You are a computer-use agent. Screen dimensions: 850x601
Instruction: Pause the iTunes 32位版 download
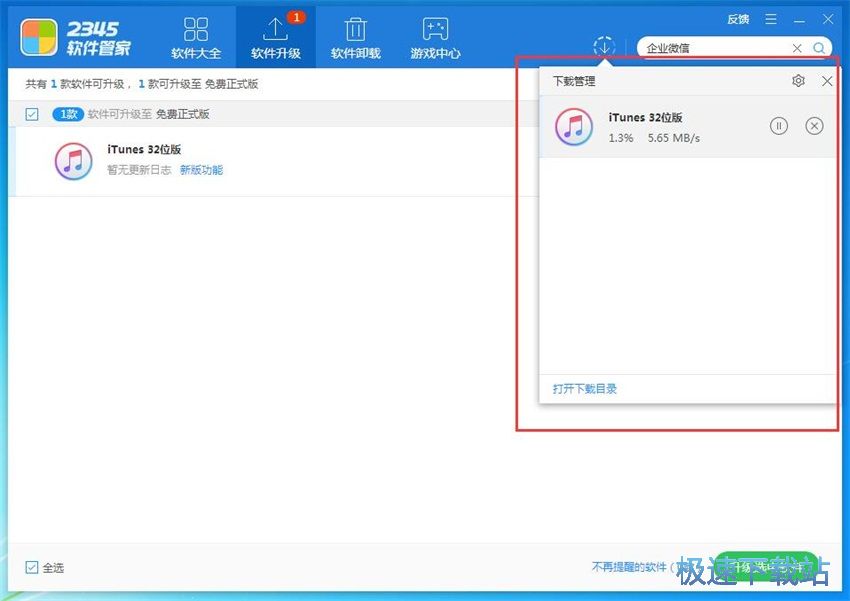pos(778,126)
